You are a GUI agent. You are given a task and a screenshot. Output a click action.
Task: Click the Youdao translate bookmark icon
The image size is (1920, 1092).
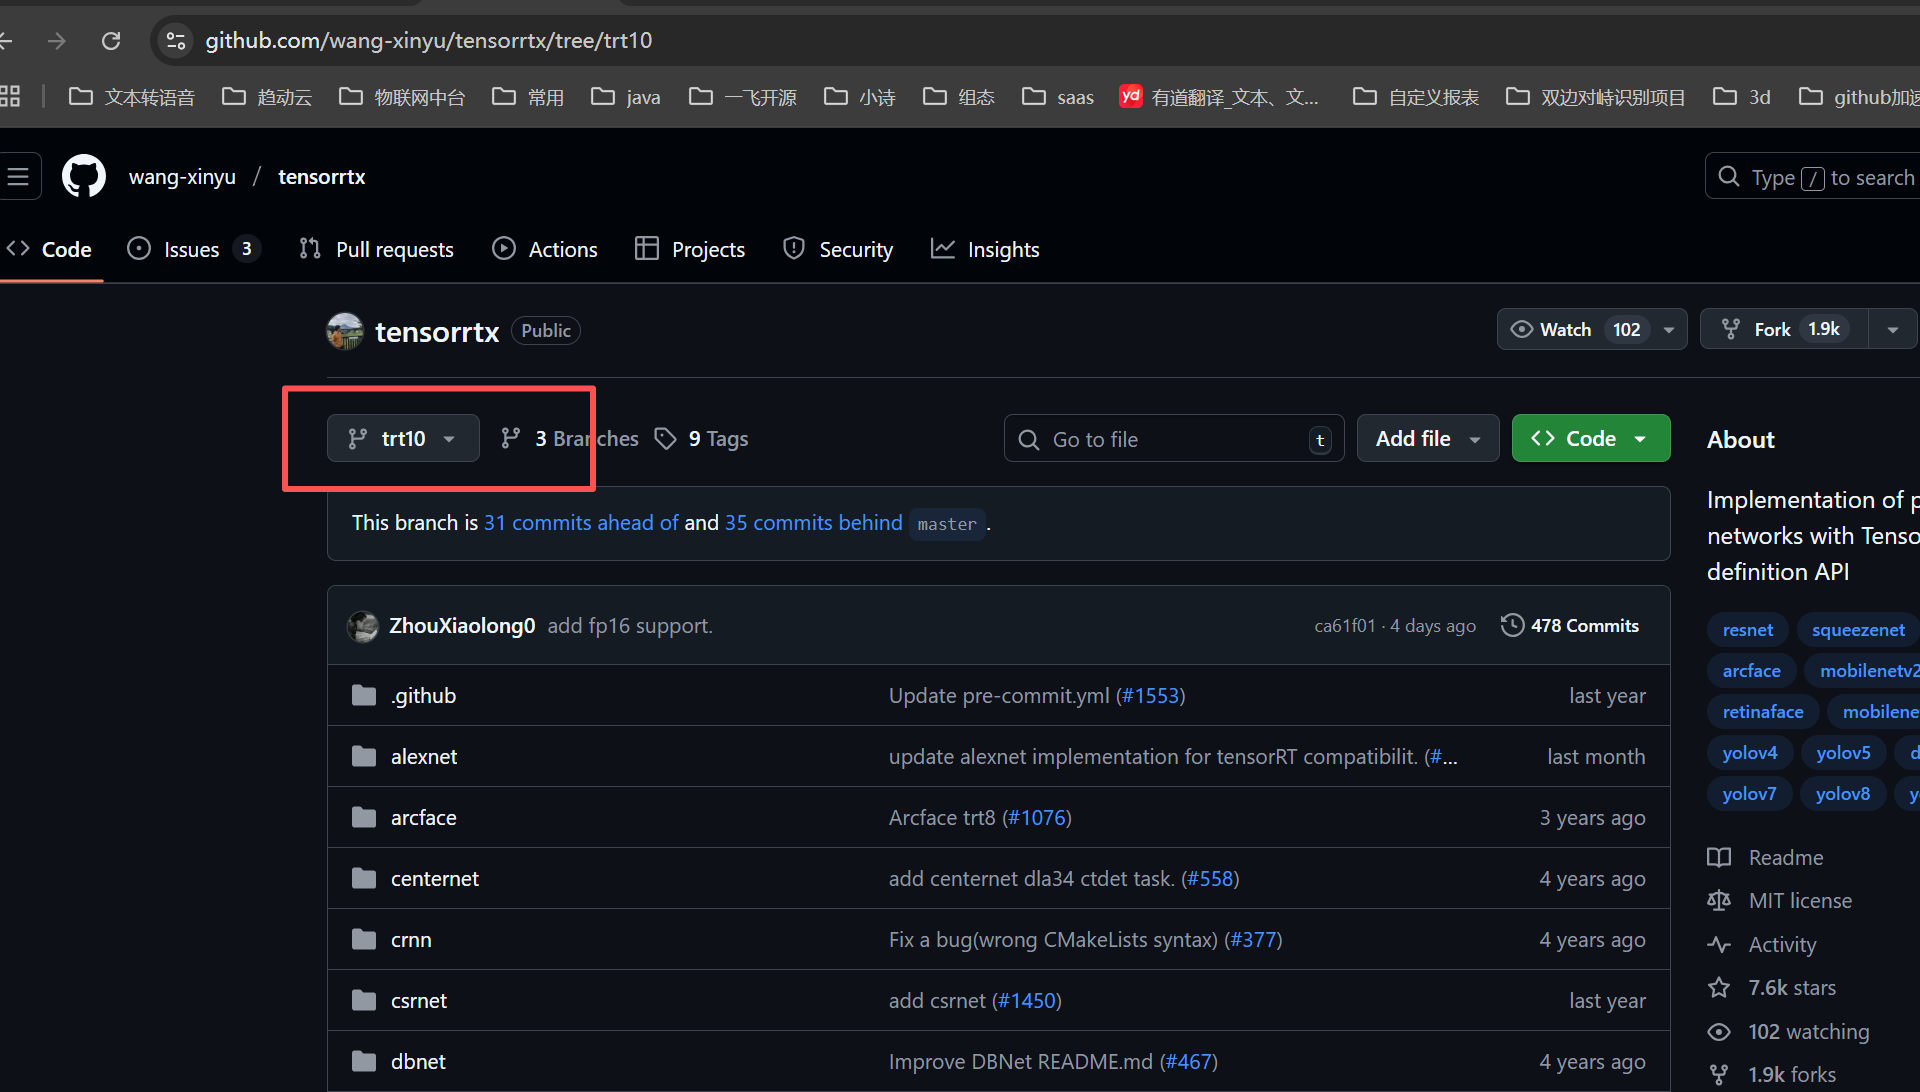pyautogui.click(x=1131, y=96)
